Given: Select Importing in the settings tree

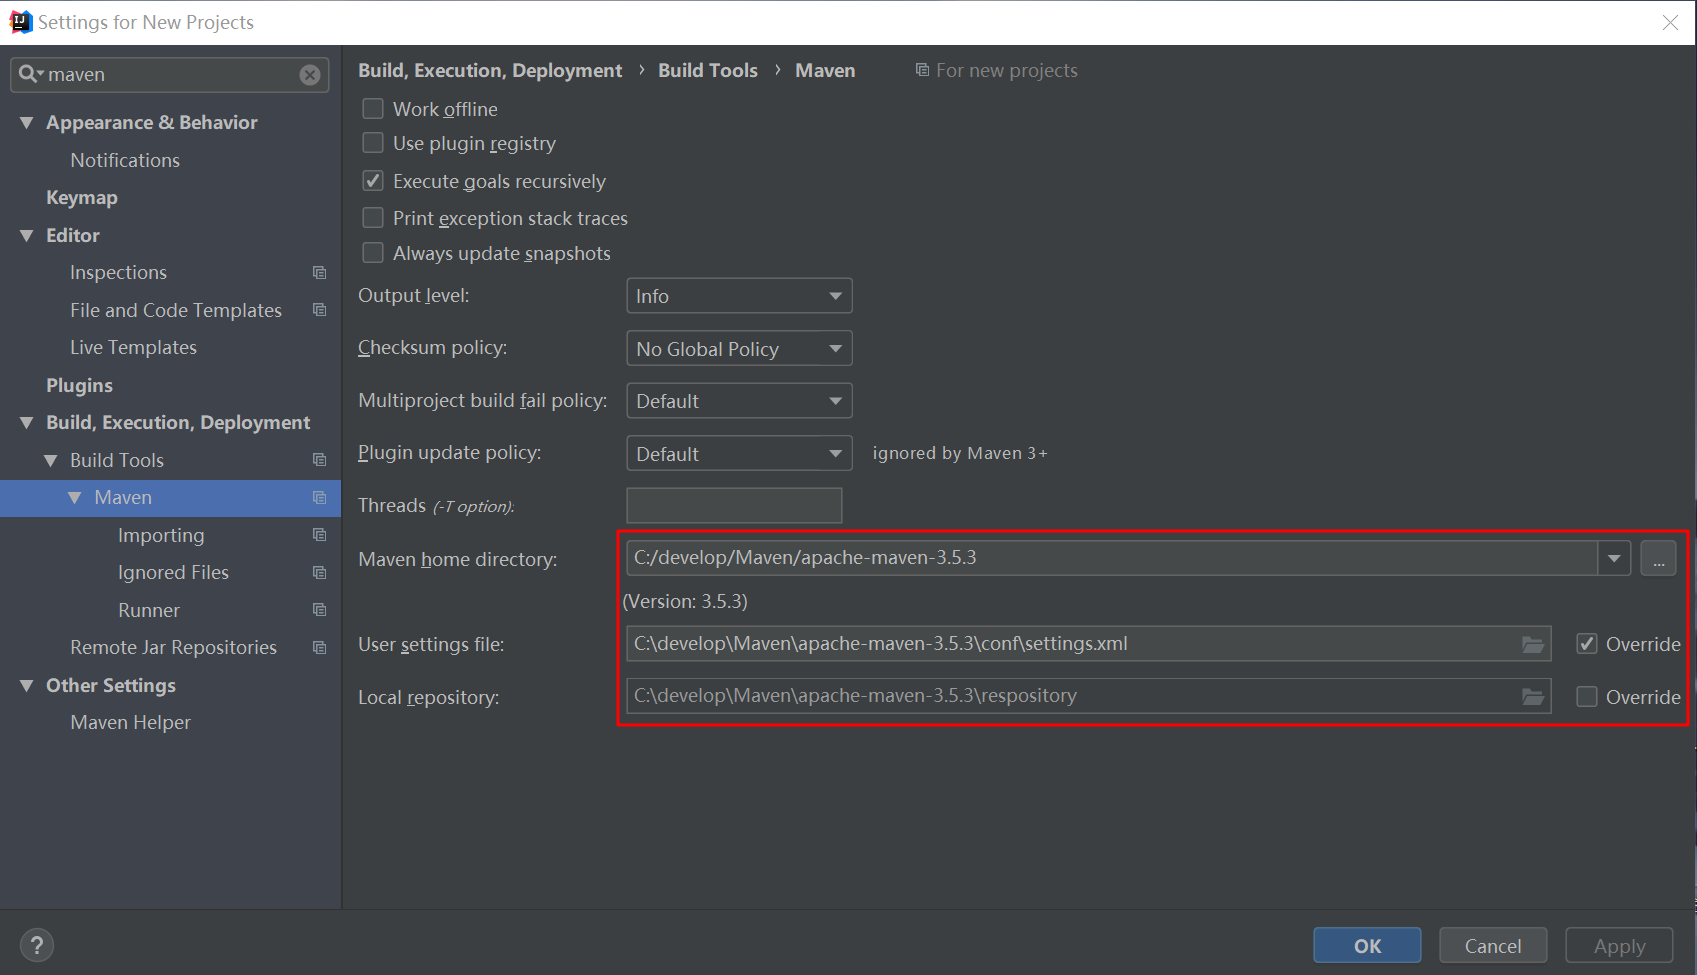Looking at the screenshot, I should point(161,535).
